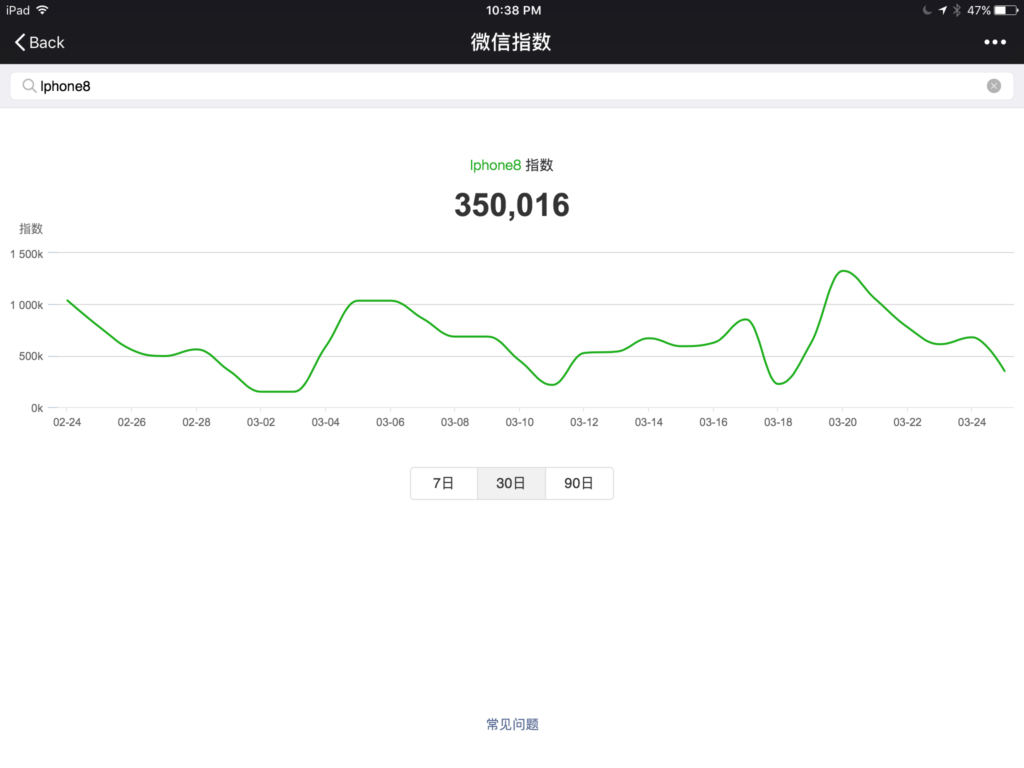
Task: Go back with the Back button
Action: (x=39, y=42)
